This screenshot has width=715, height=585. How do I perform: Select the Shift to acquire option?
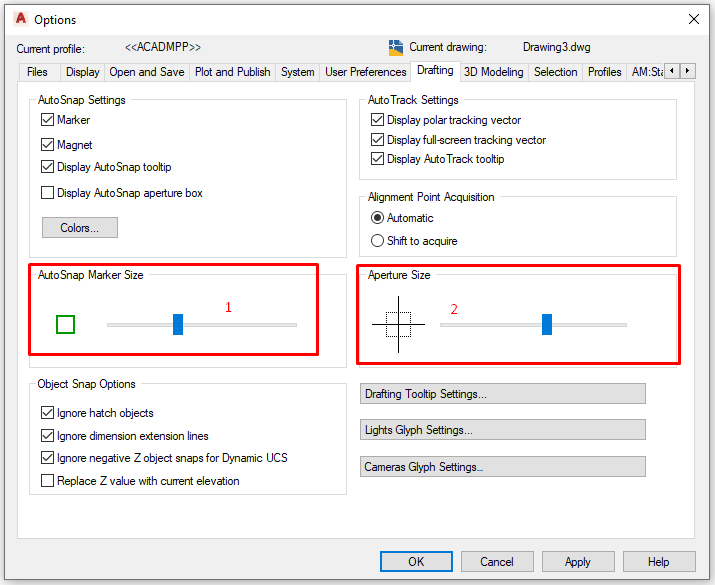(x=377, y=241)
